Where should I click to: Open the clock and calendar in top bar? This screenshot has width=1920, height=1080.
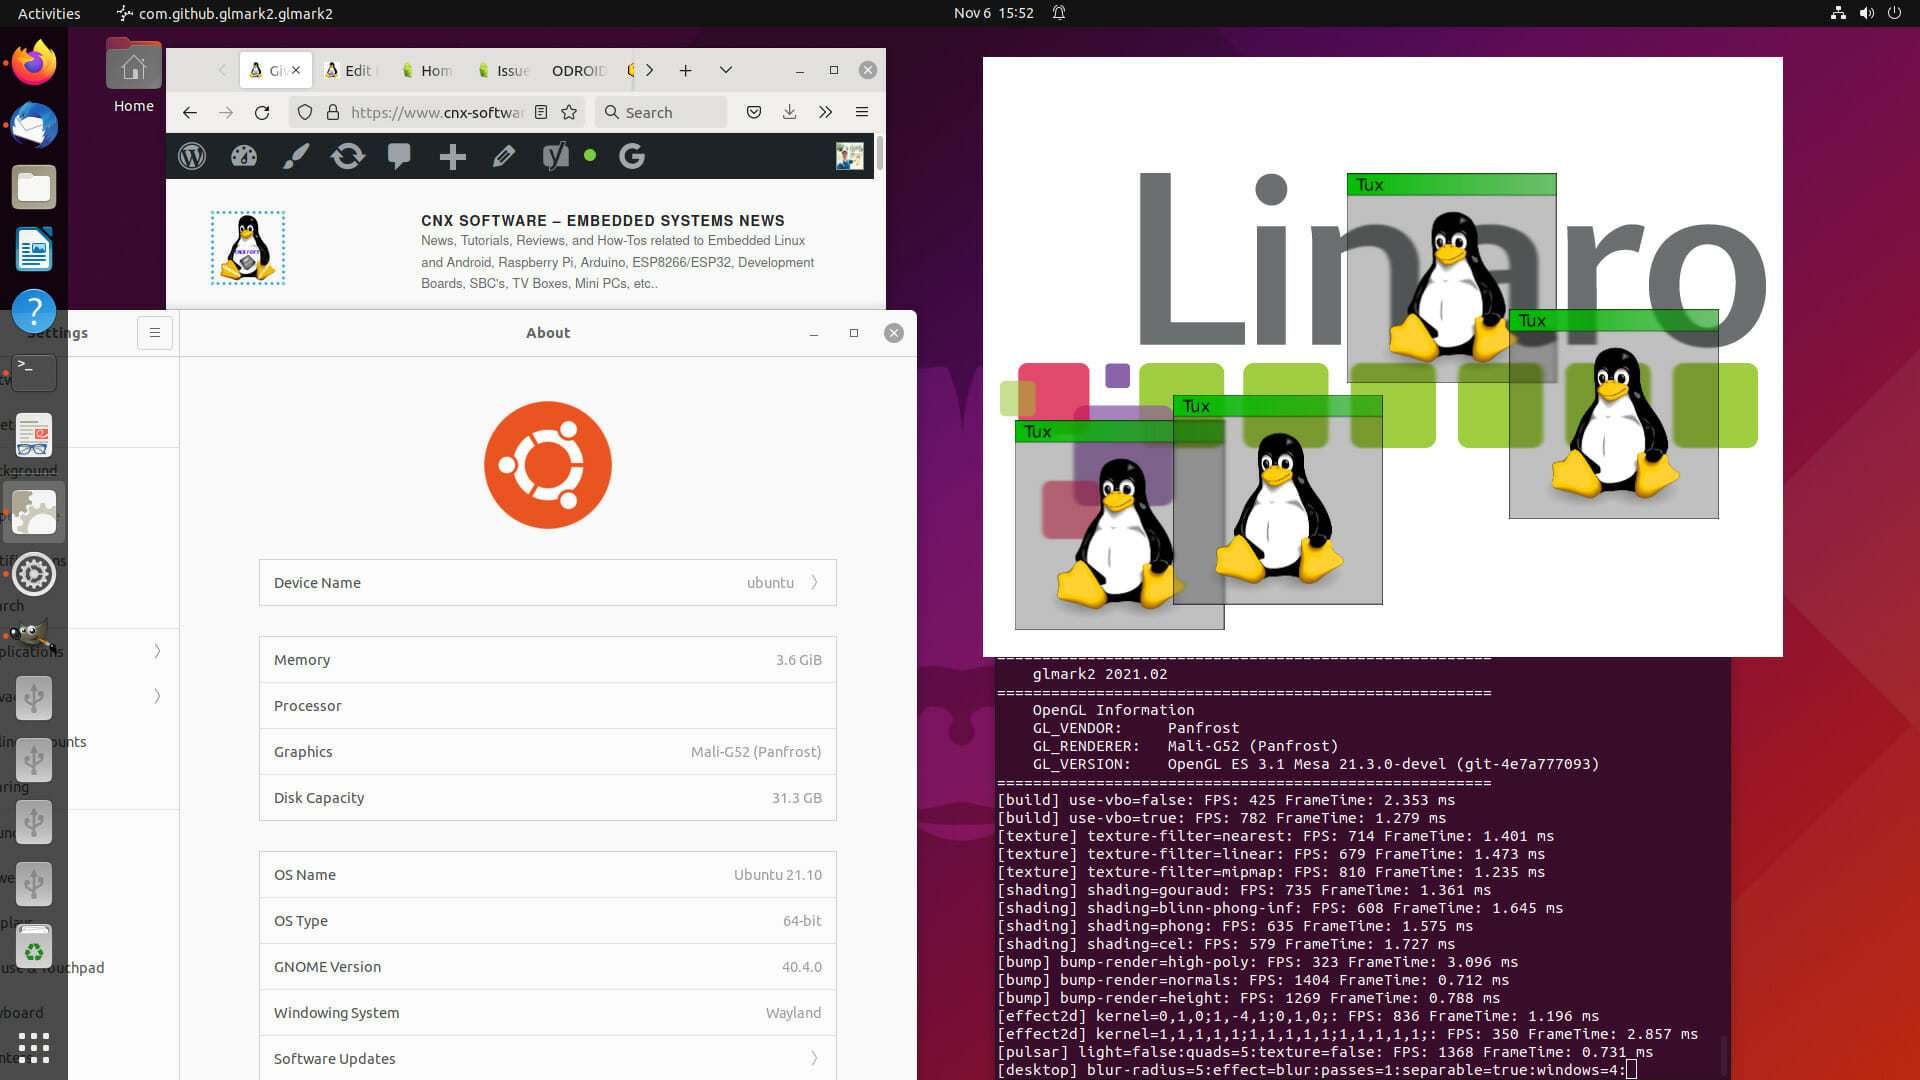993,13
